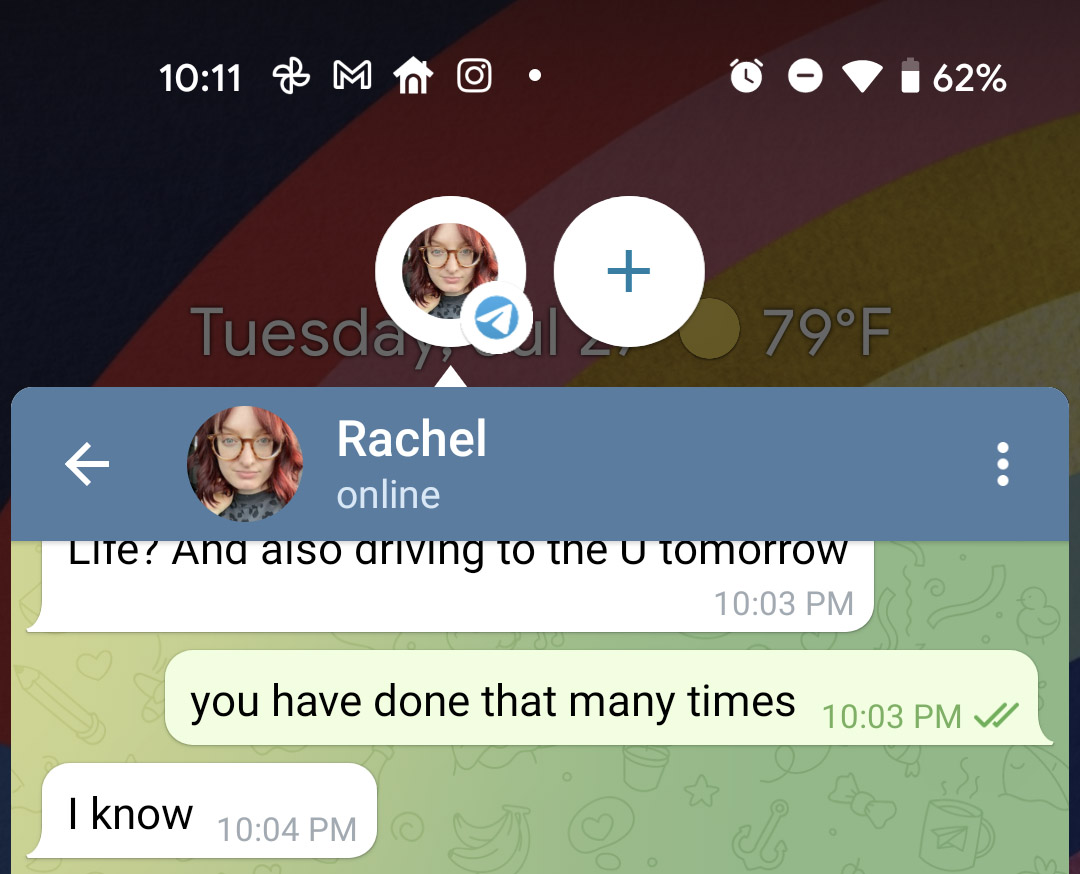Viewport: 1080px width, 874px height.
Task: Select Rachel's floating chat bubble
Action: click(x=450, y=271)
